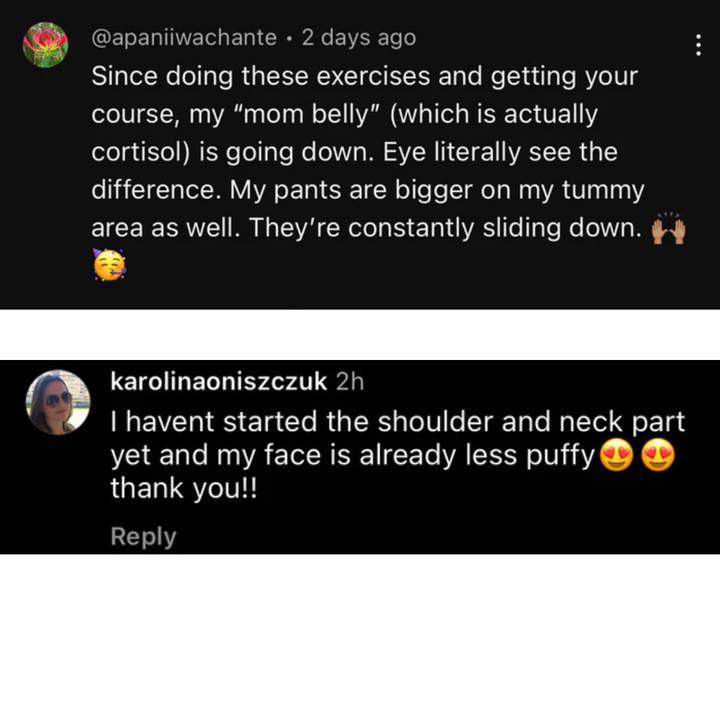Click the "2 days ago" timestamp
The height and width of the screenshot is (720, 720).
pyautogui.click(x=358, y=38)
